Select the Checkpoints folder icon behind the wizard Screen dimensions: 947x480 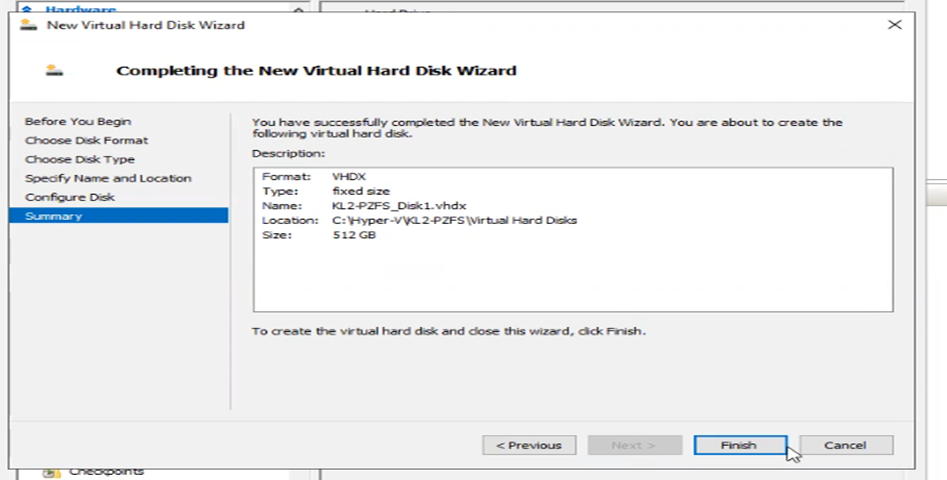(51, 473)
